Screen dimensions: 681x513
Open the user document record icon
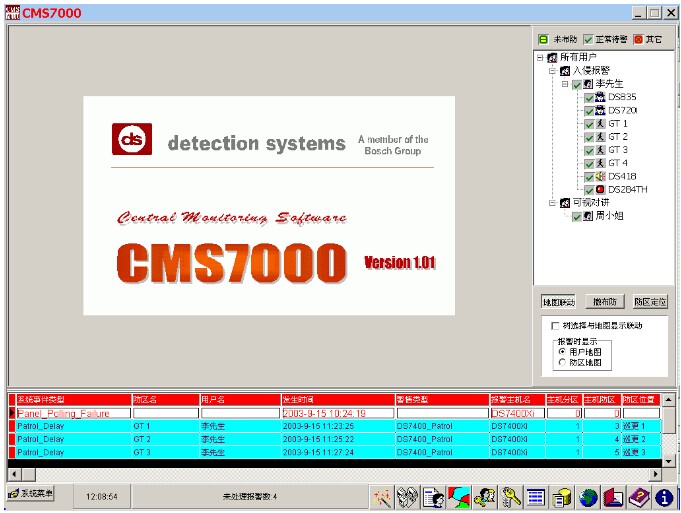[433, 497]
